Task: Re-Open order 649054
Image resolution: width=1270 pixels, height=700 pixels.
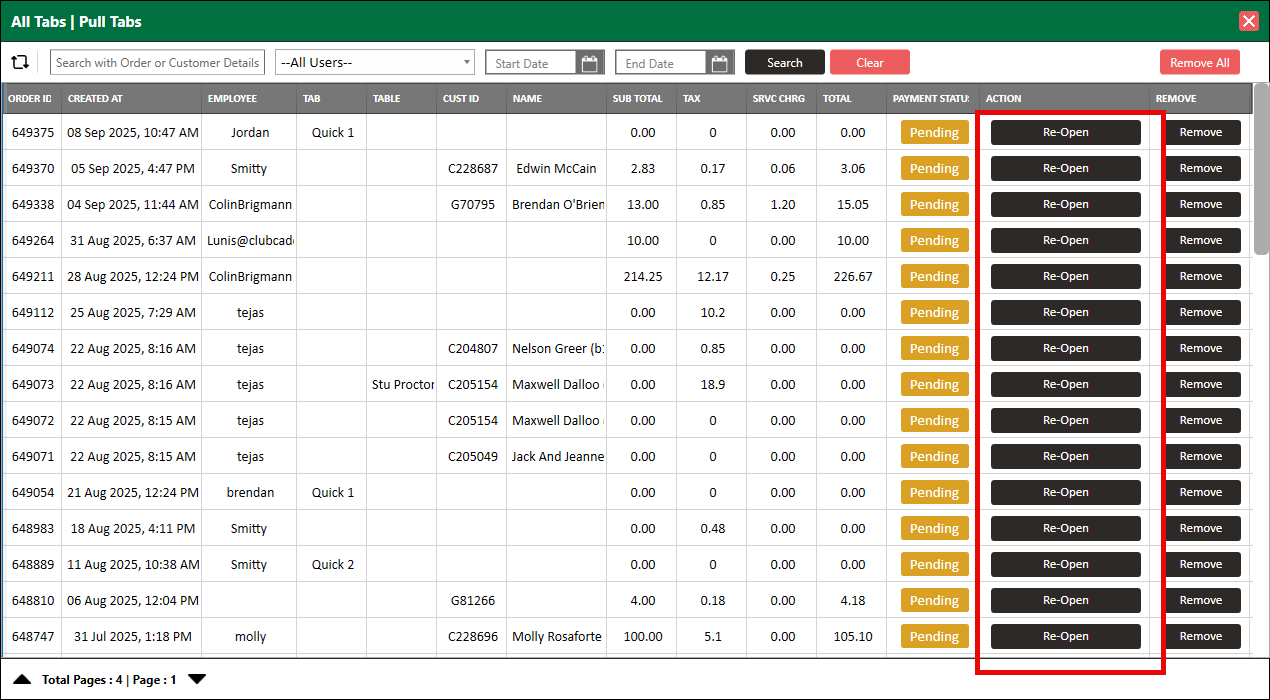Action: pyautogui.click(x=1066, y=492)
